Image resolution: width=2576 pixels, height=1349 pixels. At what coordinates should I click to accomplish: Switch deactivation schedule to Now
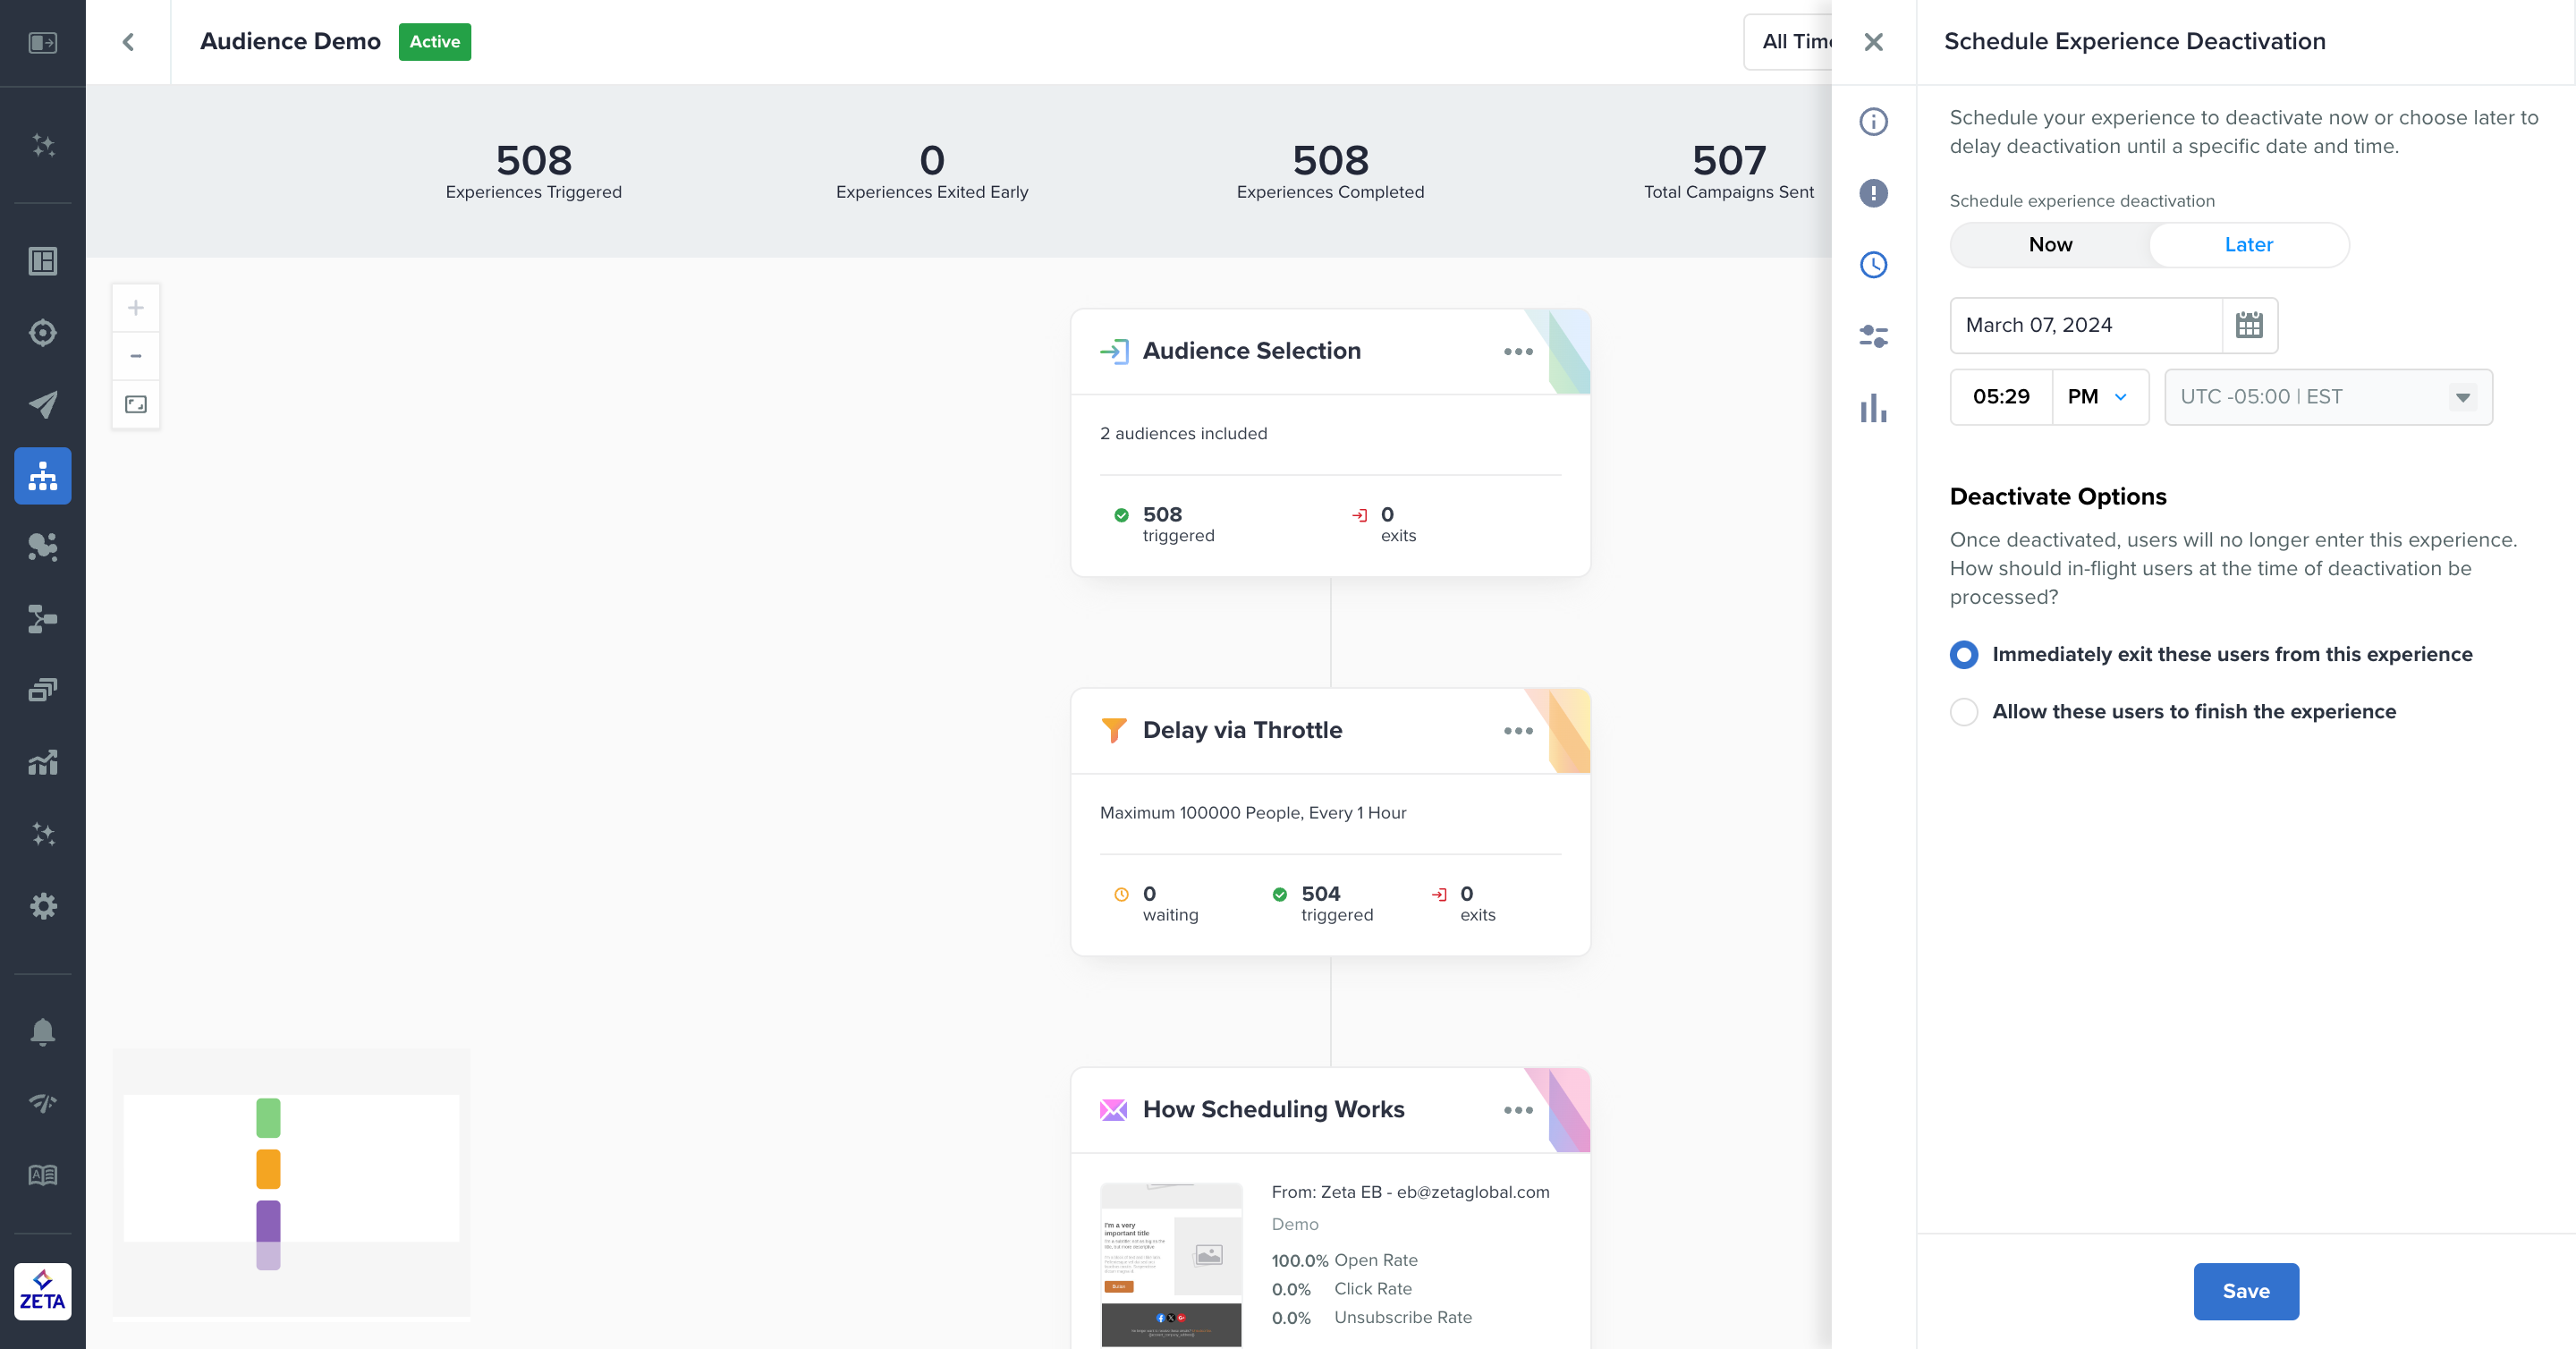2050,245
